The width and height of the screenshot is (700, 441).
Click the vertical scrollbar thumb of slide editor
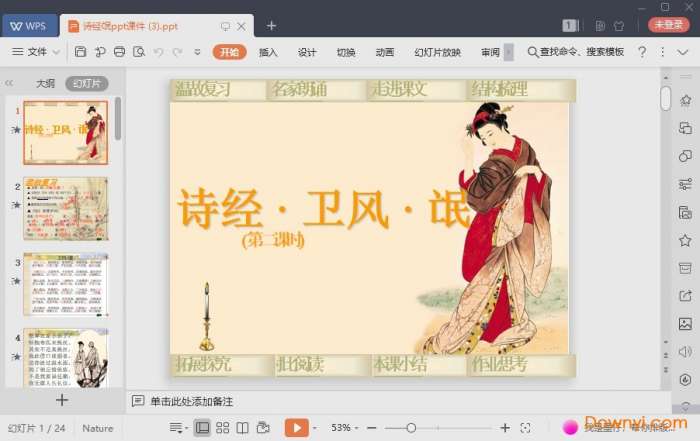(x=665, y=98)
